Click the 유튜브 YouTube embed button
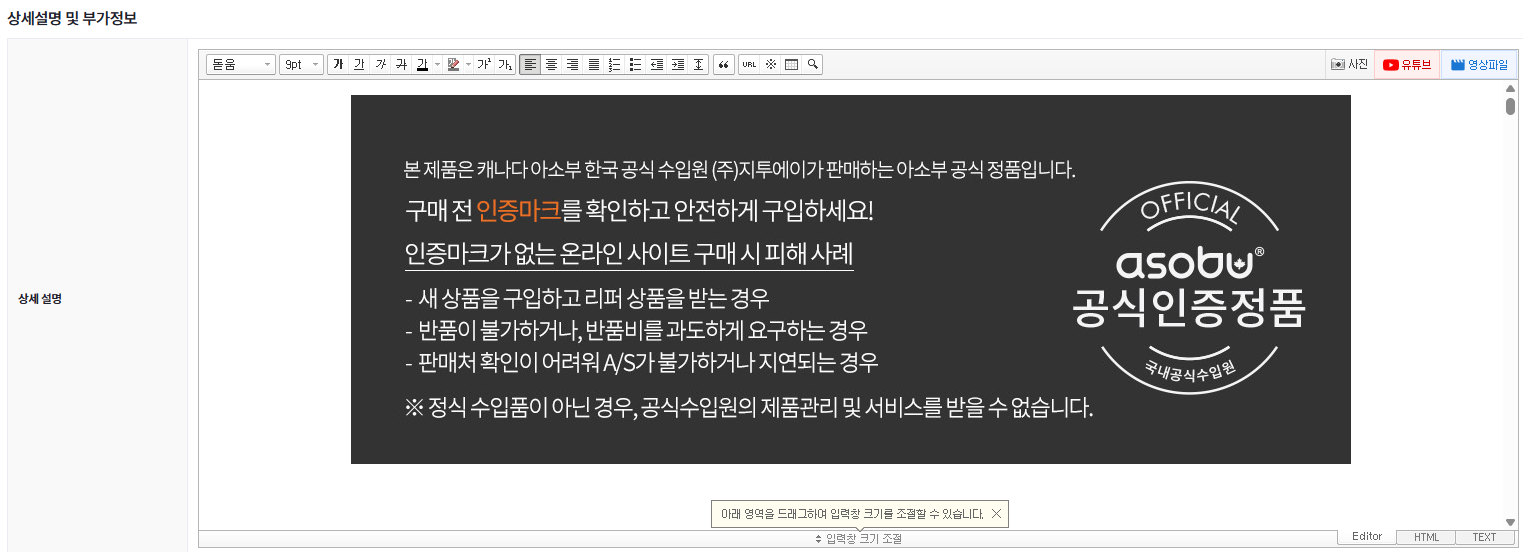Viewport: 1523px width, 552px height. pyautogui.click(x=1407, y=64)
